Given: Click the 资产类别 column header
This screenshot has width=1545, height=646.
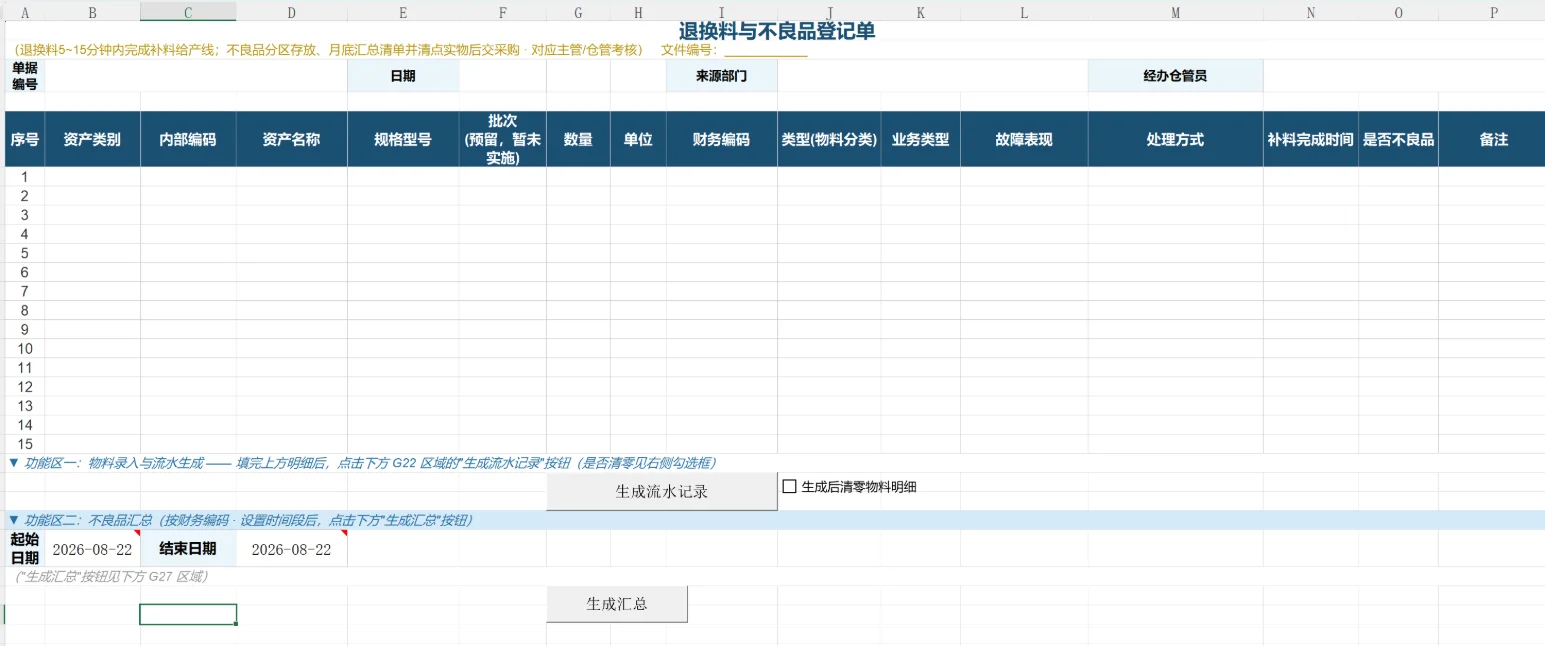Looking at the screenshot, I should click(x=92, y=139).
